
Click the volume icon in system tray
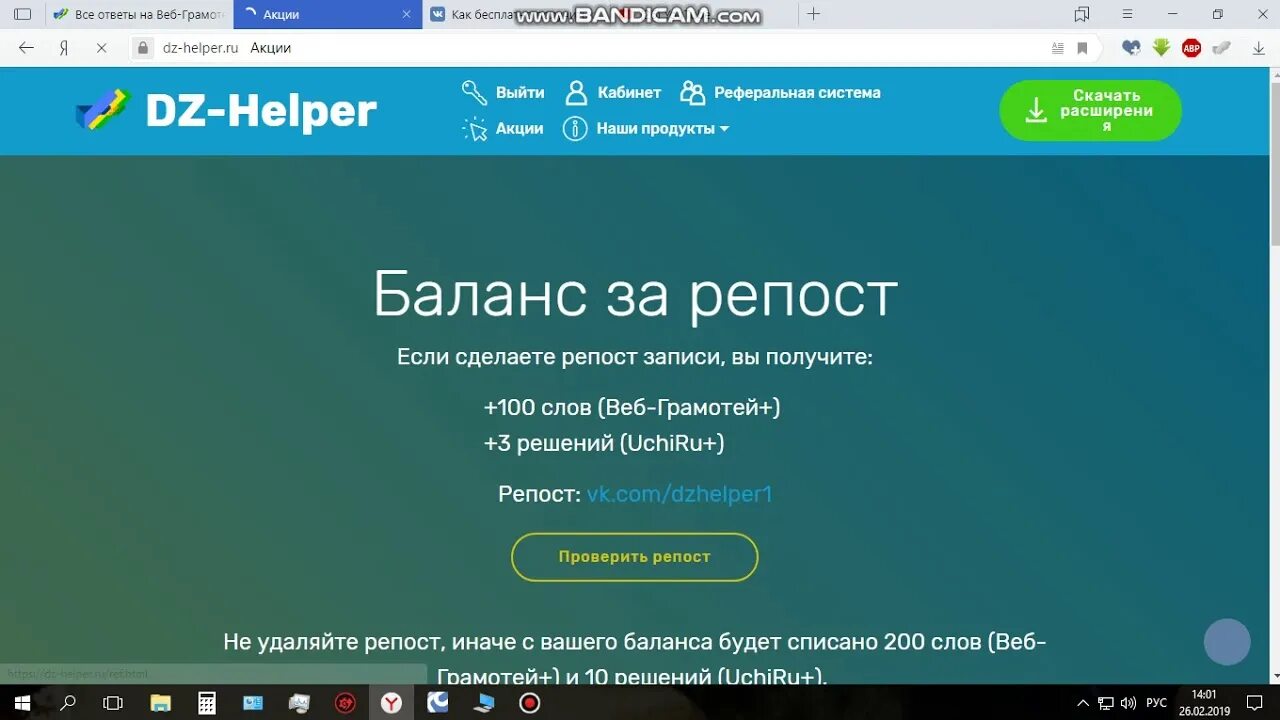point(1128,703)
